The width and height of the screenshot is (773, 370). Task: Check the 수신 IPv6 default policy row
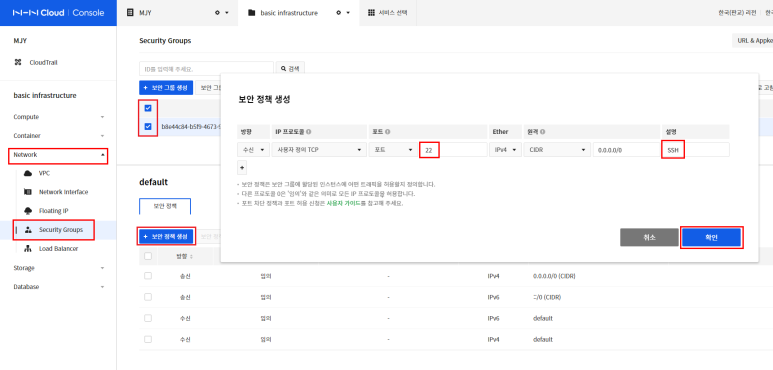click(x=148, y=318)
